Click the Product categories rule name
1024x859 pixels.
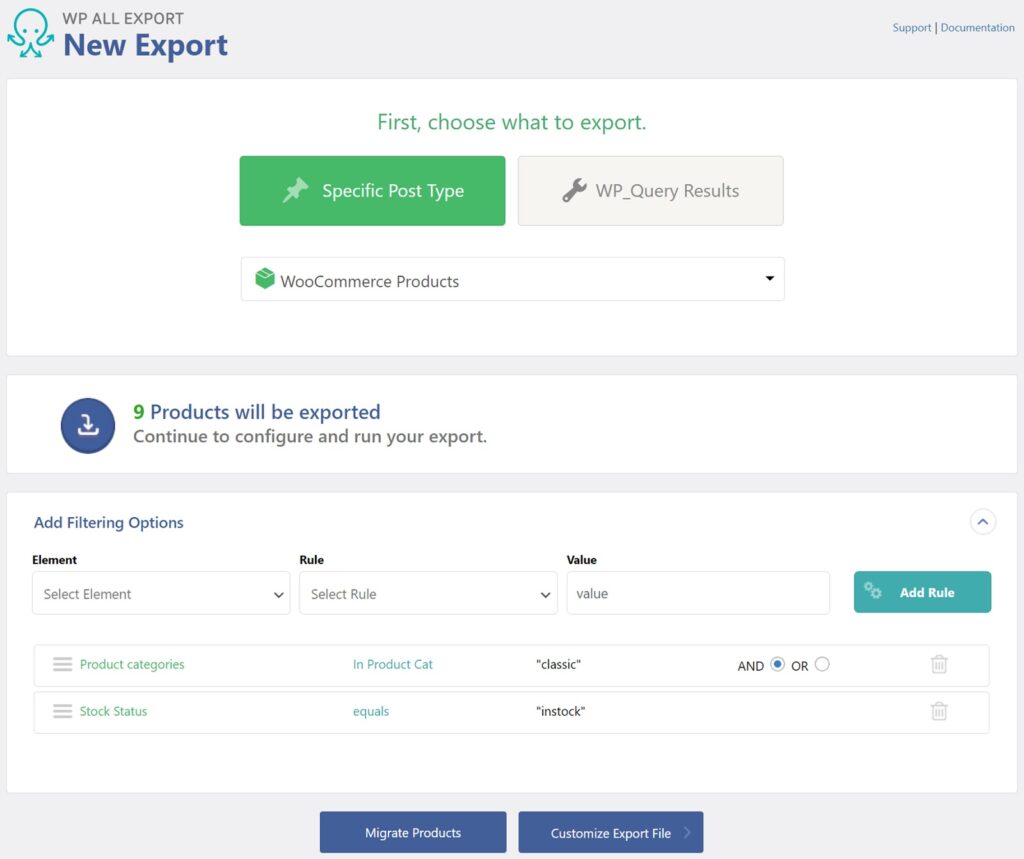[132, 664]
